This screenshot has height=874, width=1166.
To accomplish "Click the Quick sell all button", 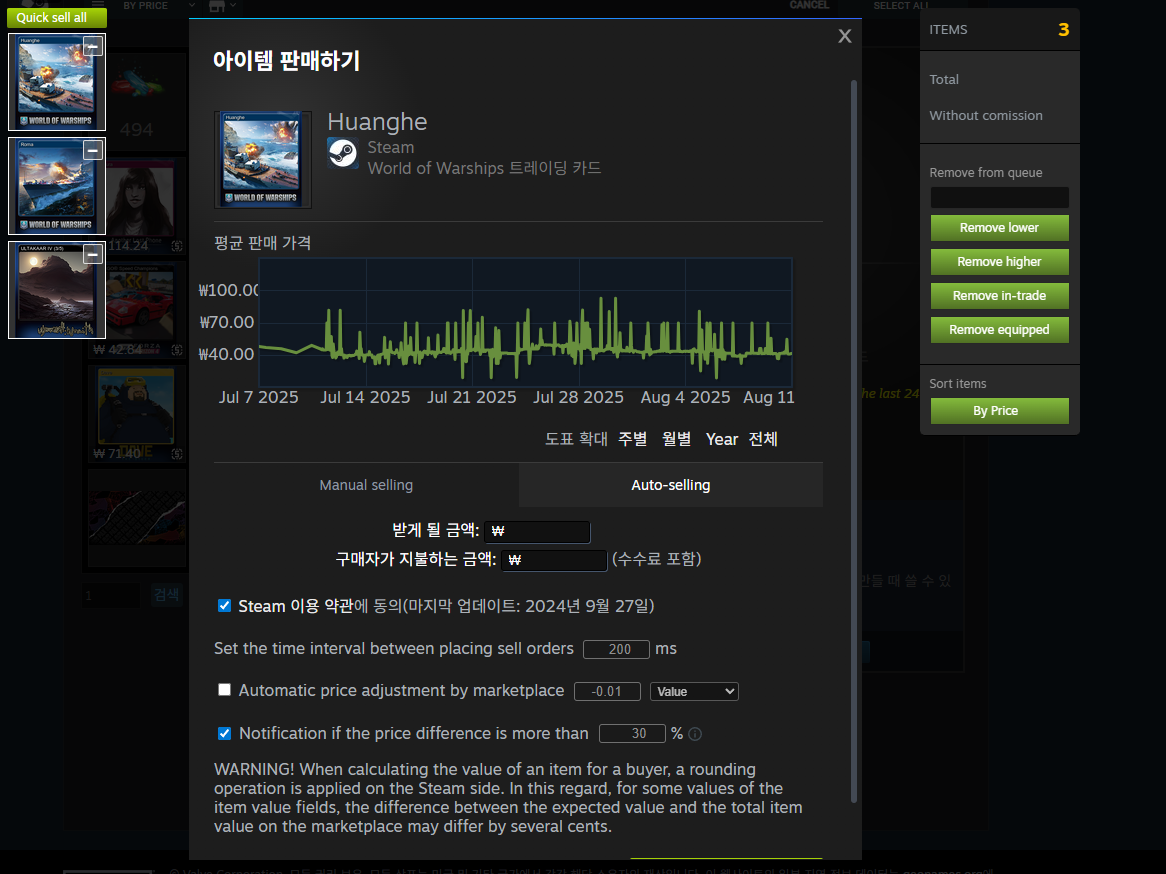I will pos(57,17).
